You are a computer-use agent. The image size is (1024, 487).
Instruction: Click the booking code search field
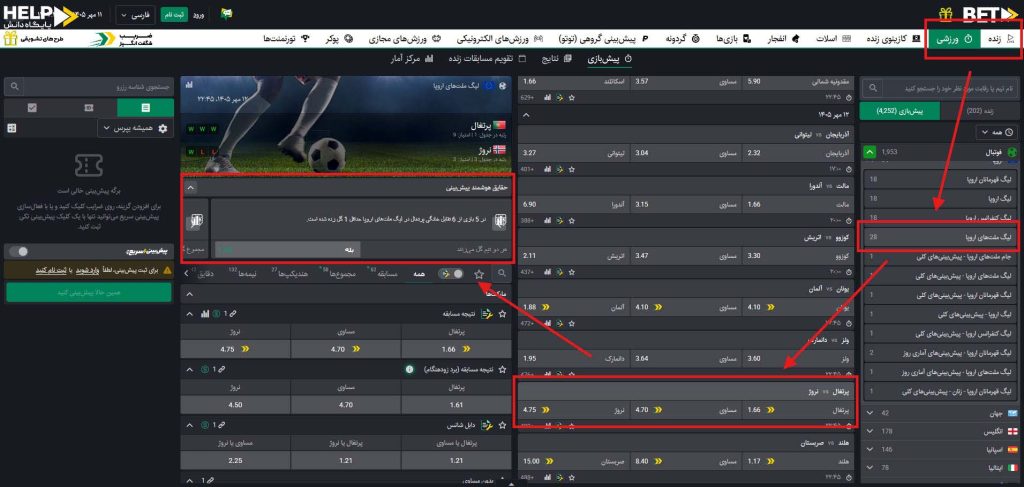(x=89, y=86)
